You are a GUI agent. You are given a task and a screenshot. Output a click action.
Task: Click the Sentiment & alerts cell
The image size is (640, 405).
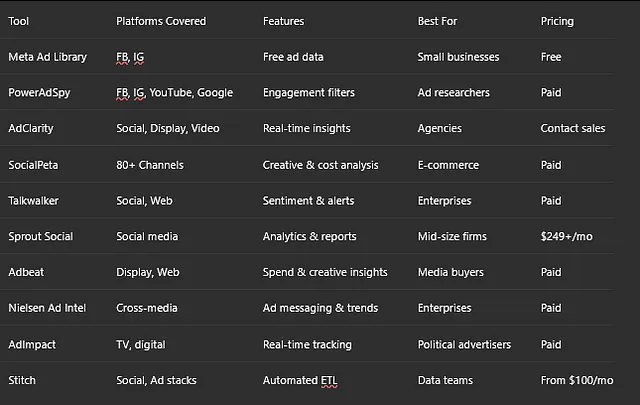(x=309, y=201)
